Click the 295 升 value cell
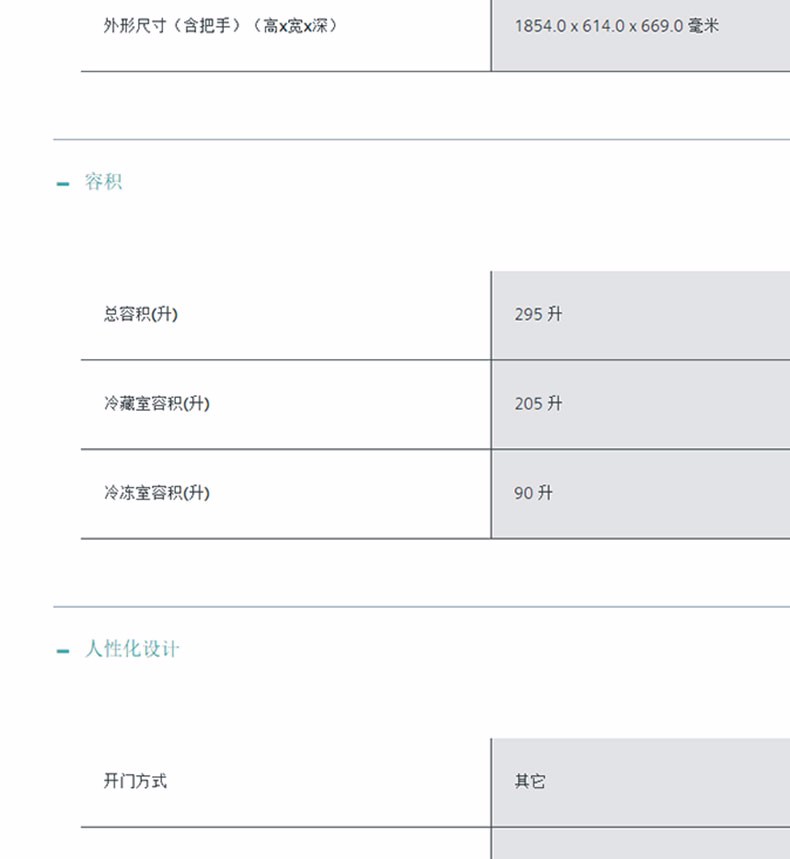 539,314
